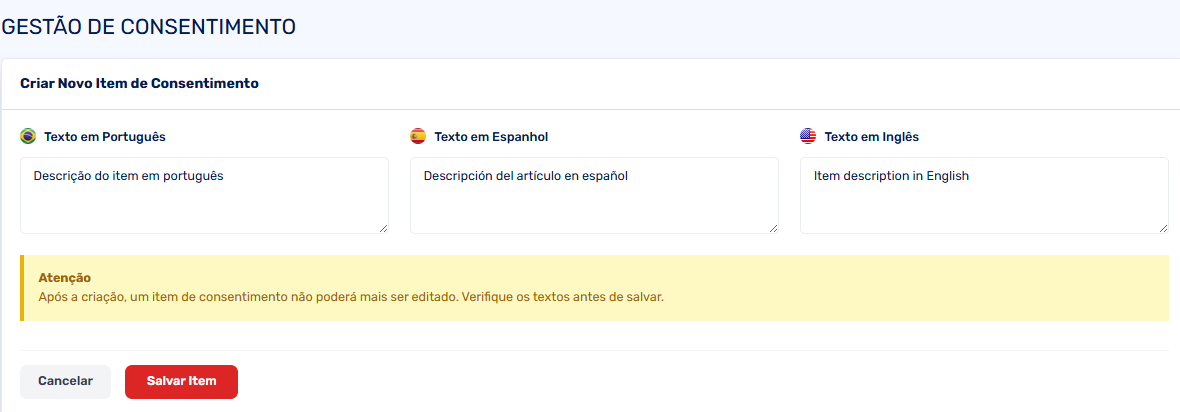Click the "Atenção" warning heading
1180x412 pixels.
(65, 277)
